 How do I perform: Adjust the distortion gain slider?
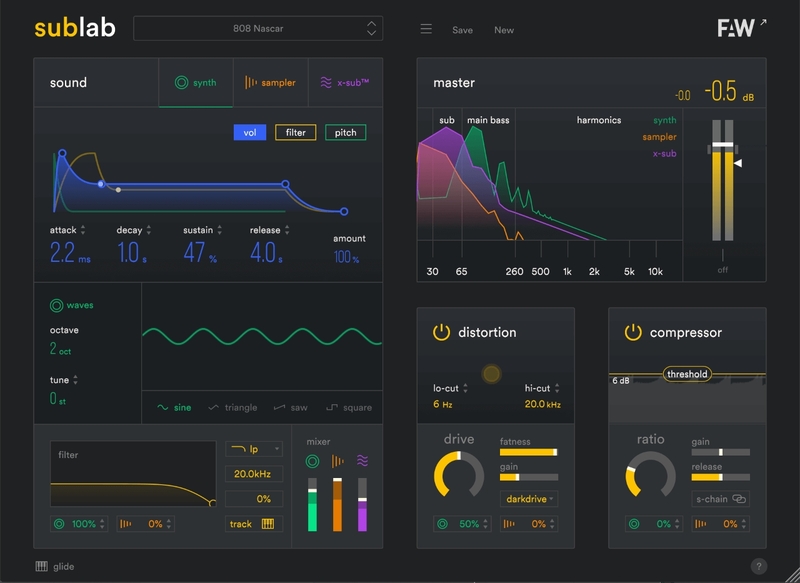coord(529,477)
